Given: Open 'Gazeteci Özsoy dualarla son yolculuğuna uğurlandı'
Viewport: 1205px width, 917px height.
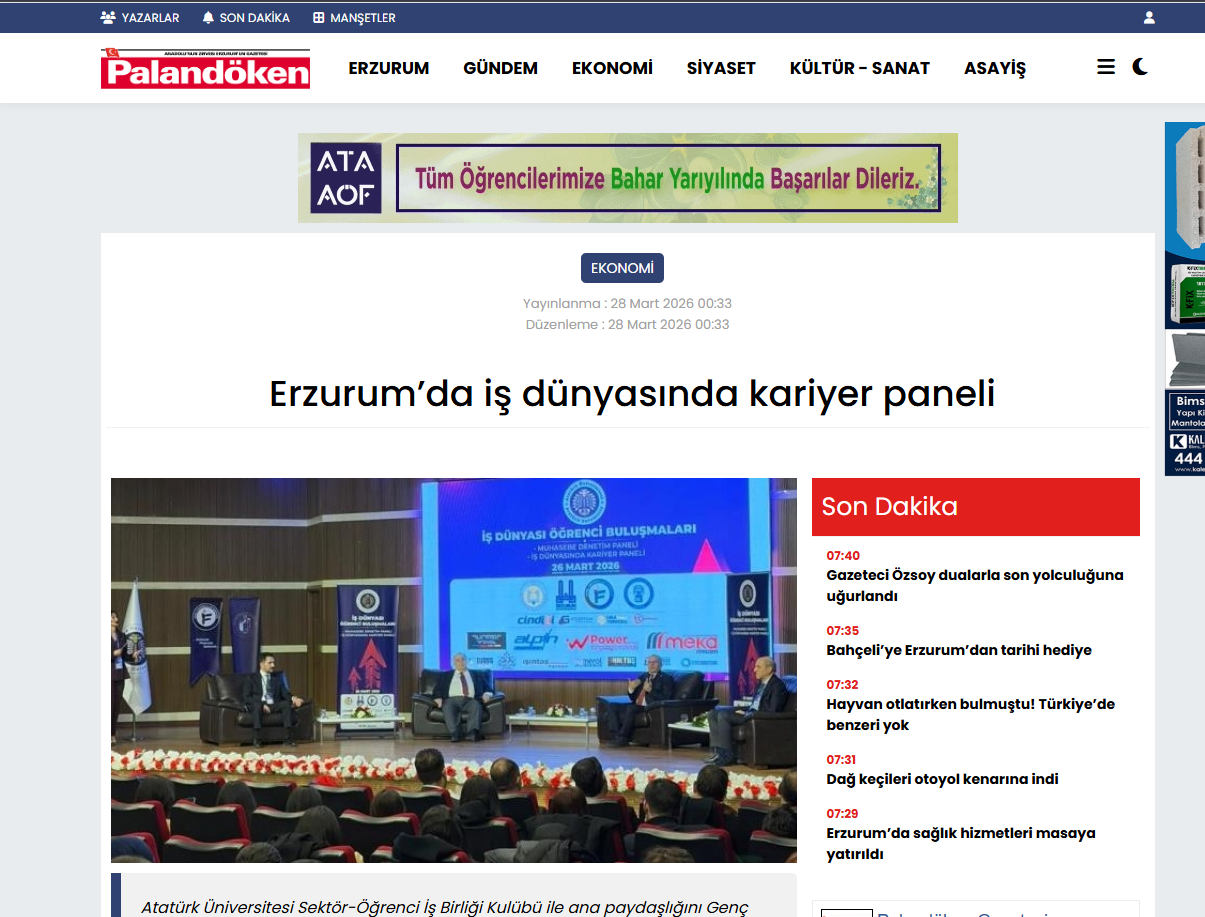Looking at the screenshot, I should tap(975, 585).
